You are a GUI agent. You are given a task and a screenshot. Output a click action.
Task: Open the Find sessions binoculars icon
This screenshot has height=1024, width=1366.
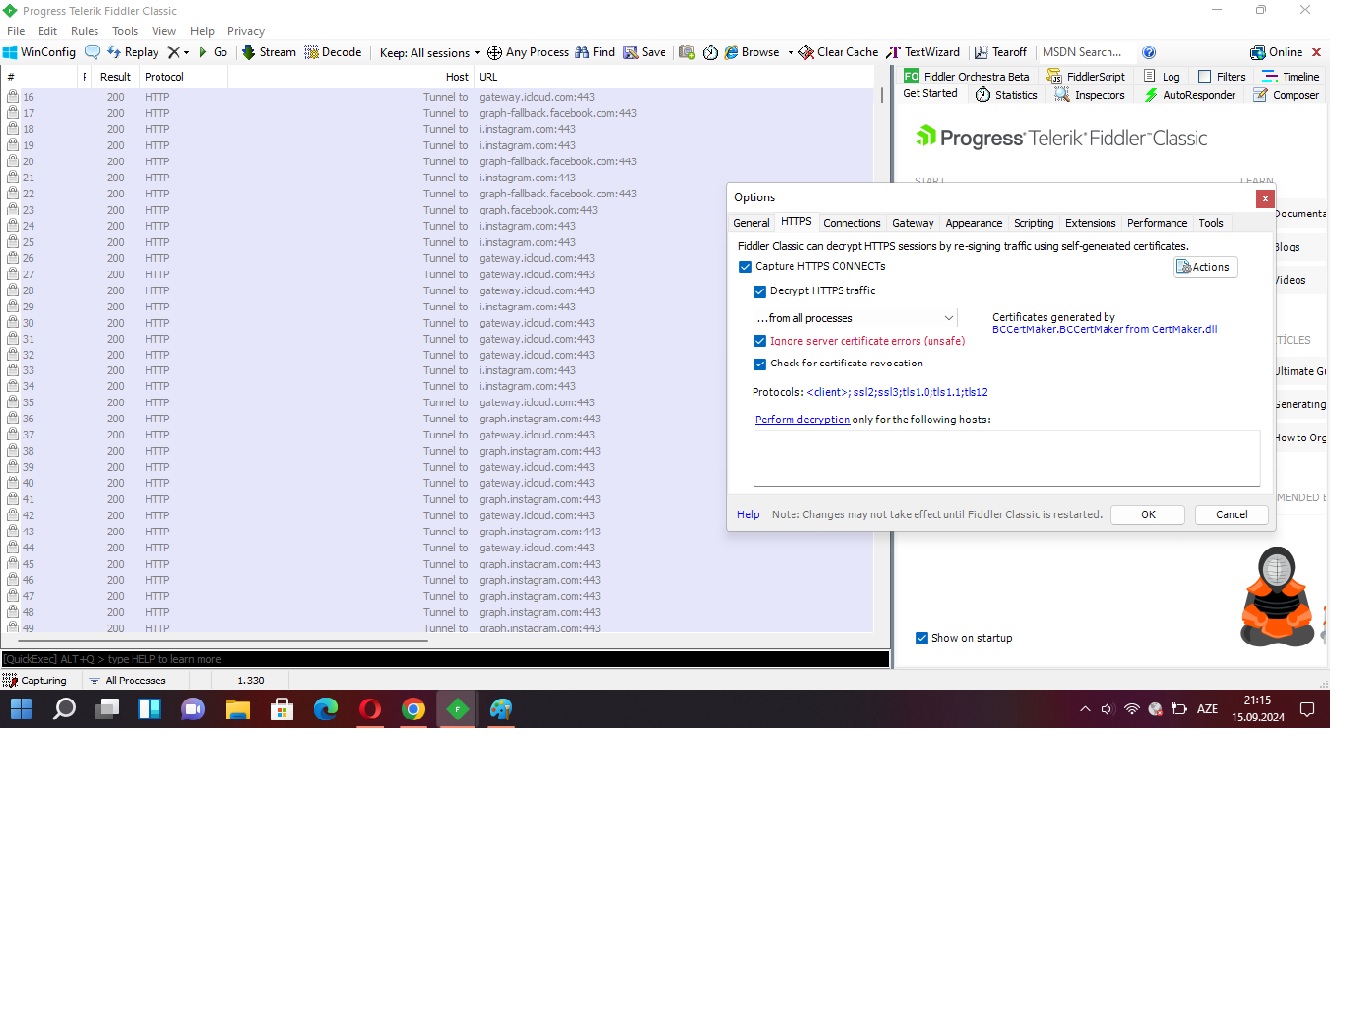point(582,52)
